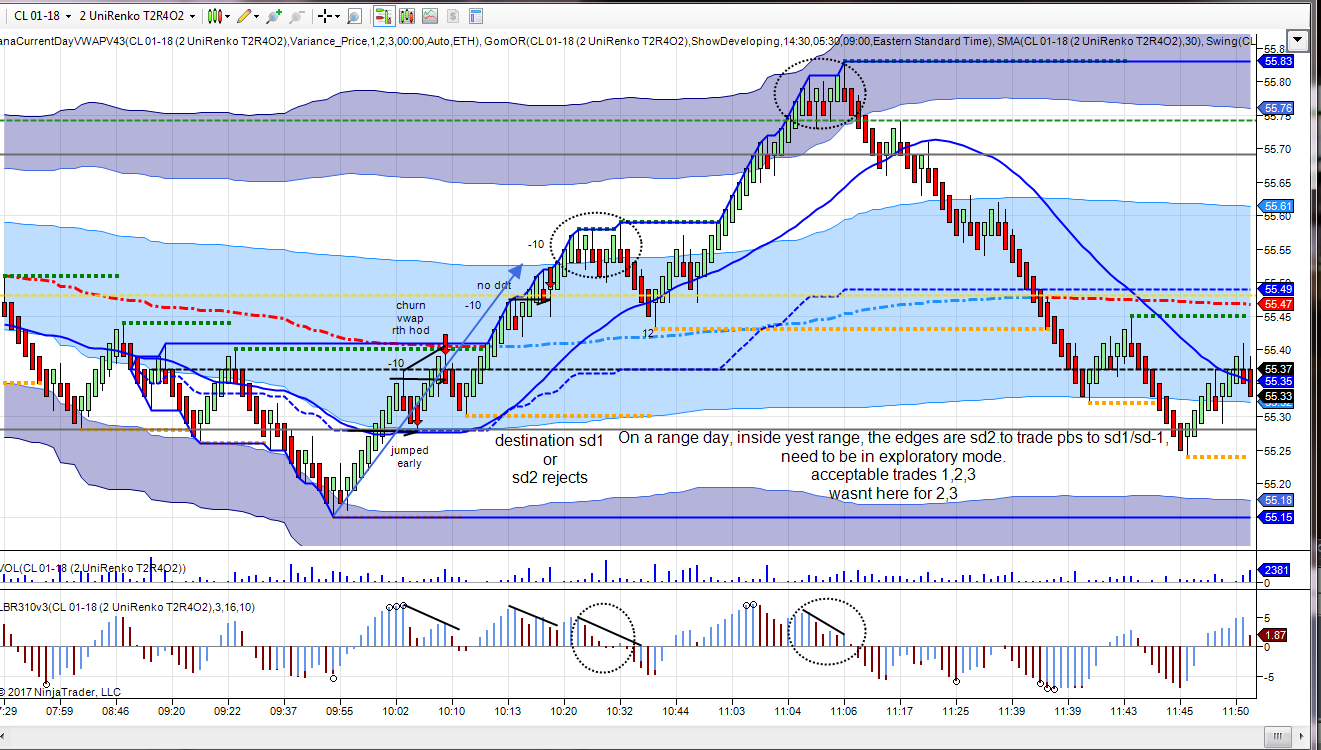1321x750 pixels.
Task: Open the Strategies dollar-sign icon
Action: click(x=451, y=16)
